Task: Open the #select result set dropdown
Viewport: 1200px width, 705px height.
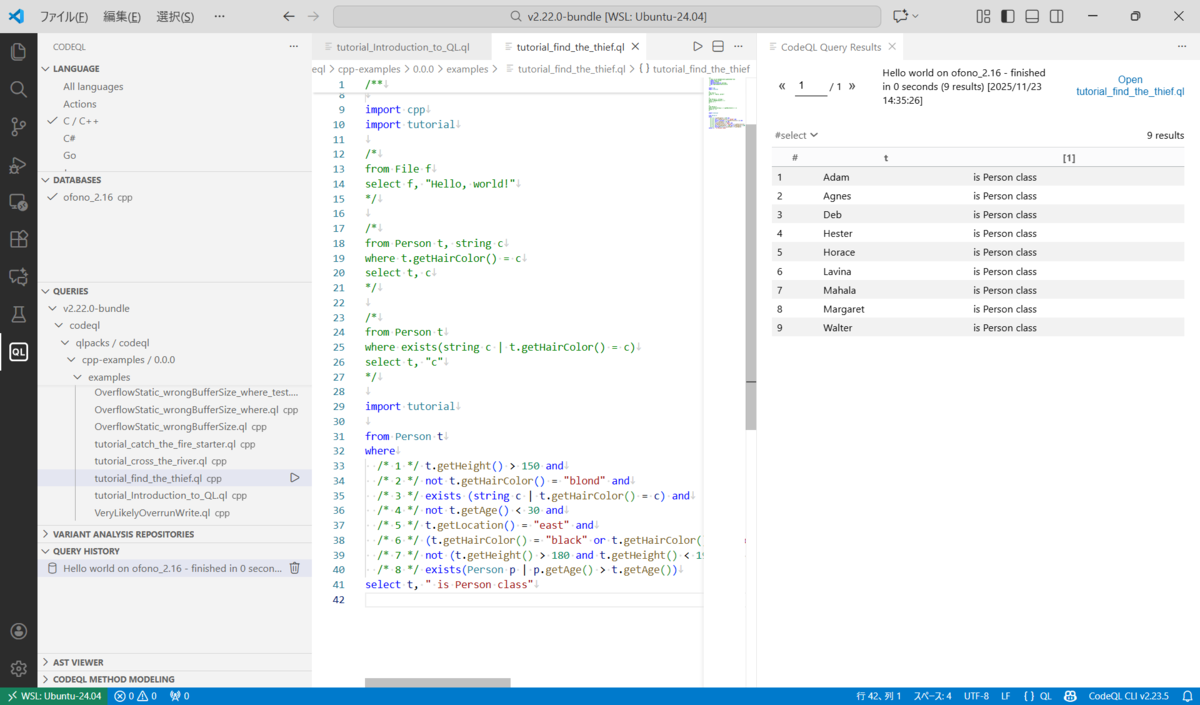Action: [796, 135]
